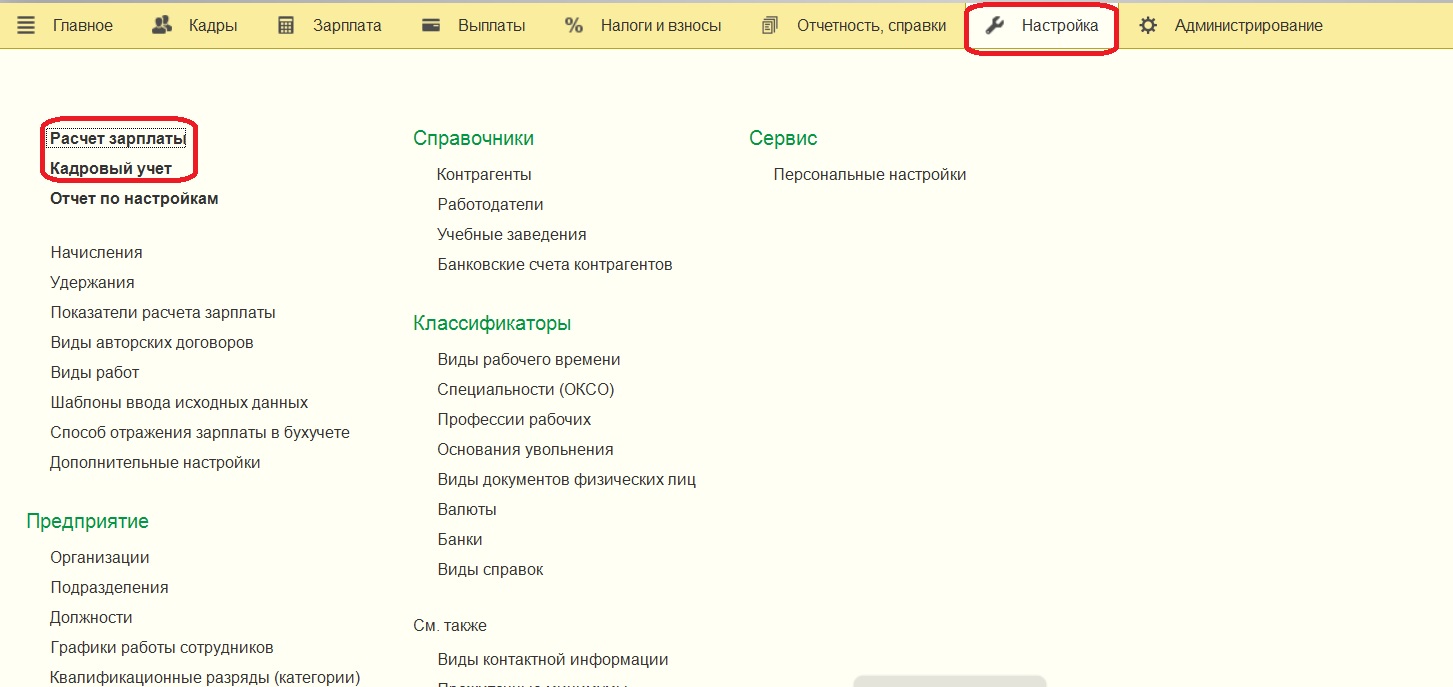
Task: Open Показатели расчета зарплаты
Action: point(163,313)
